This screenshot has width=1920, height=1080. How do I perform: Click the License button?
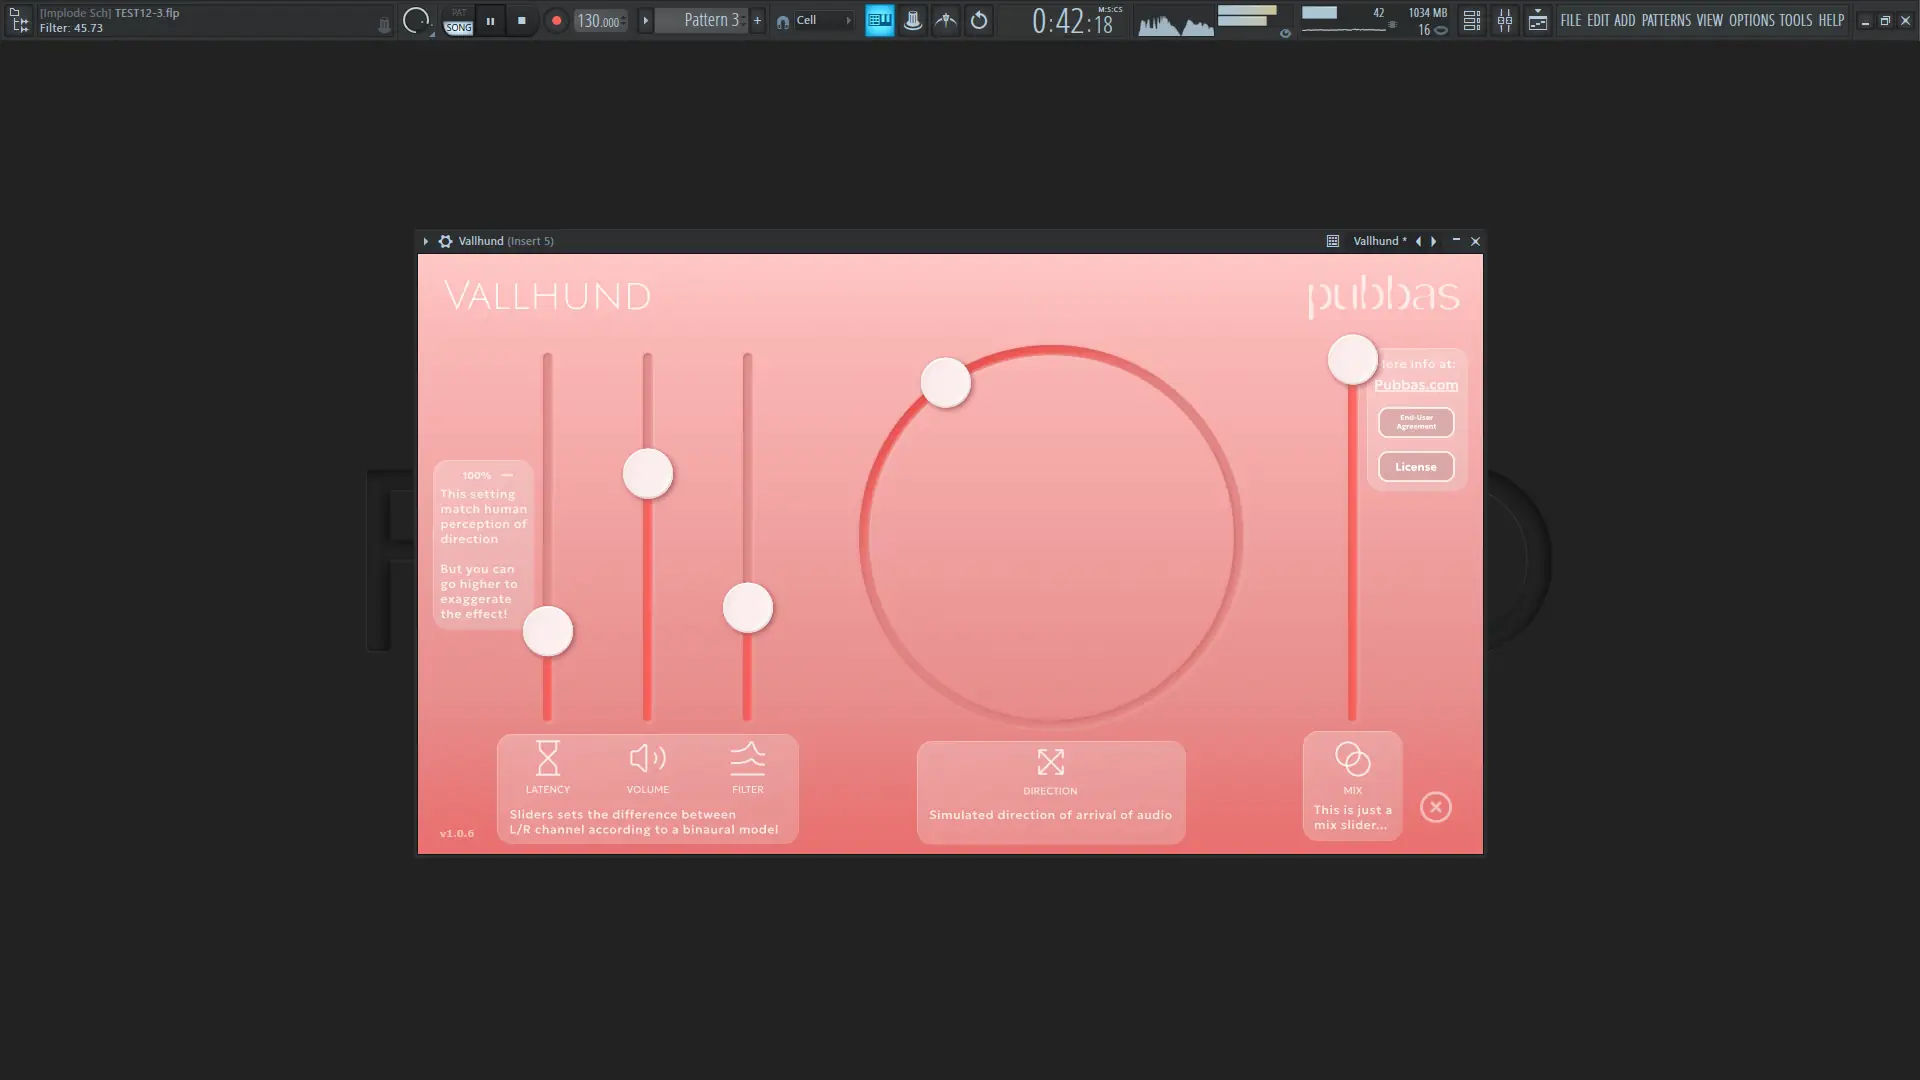click(1415, 467)
